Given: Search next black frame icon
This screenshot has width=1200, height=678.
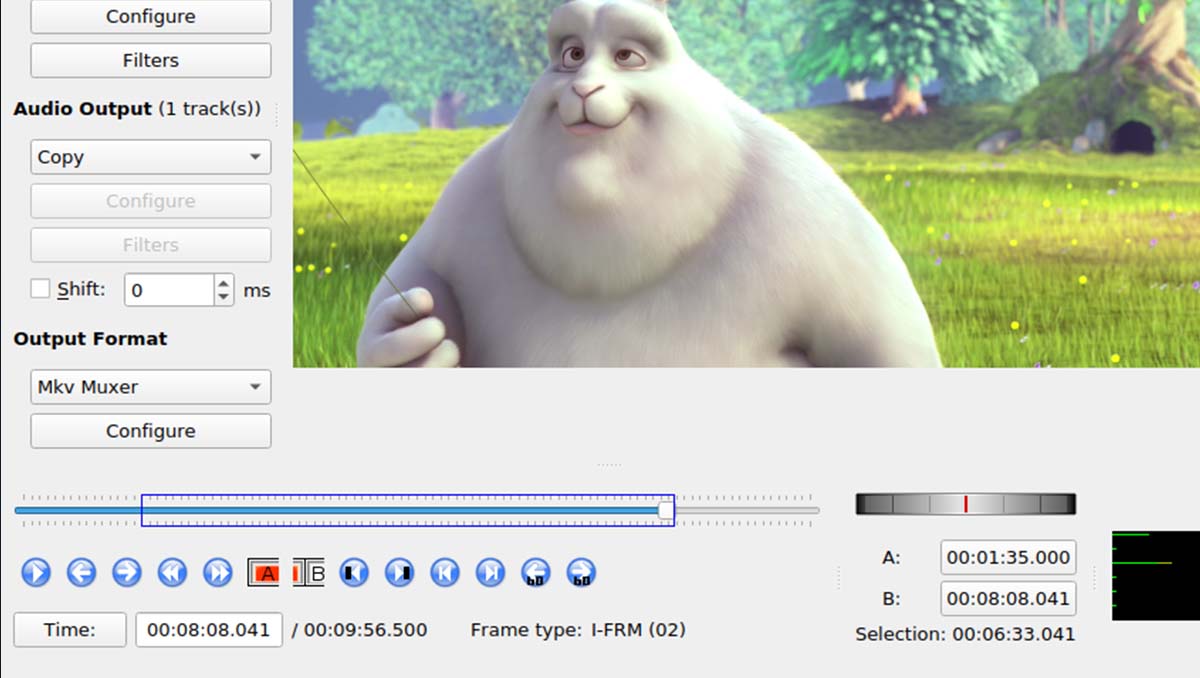Looking at the screenshot, I should click(399, 572).
